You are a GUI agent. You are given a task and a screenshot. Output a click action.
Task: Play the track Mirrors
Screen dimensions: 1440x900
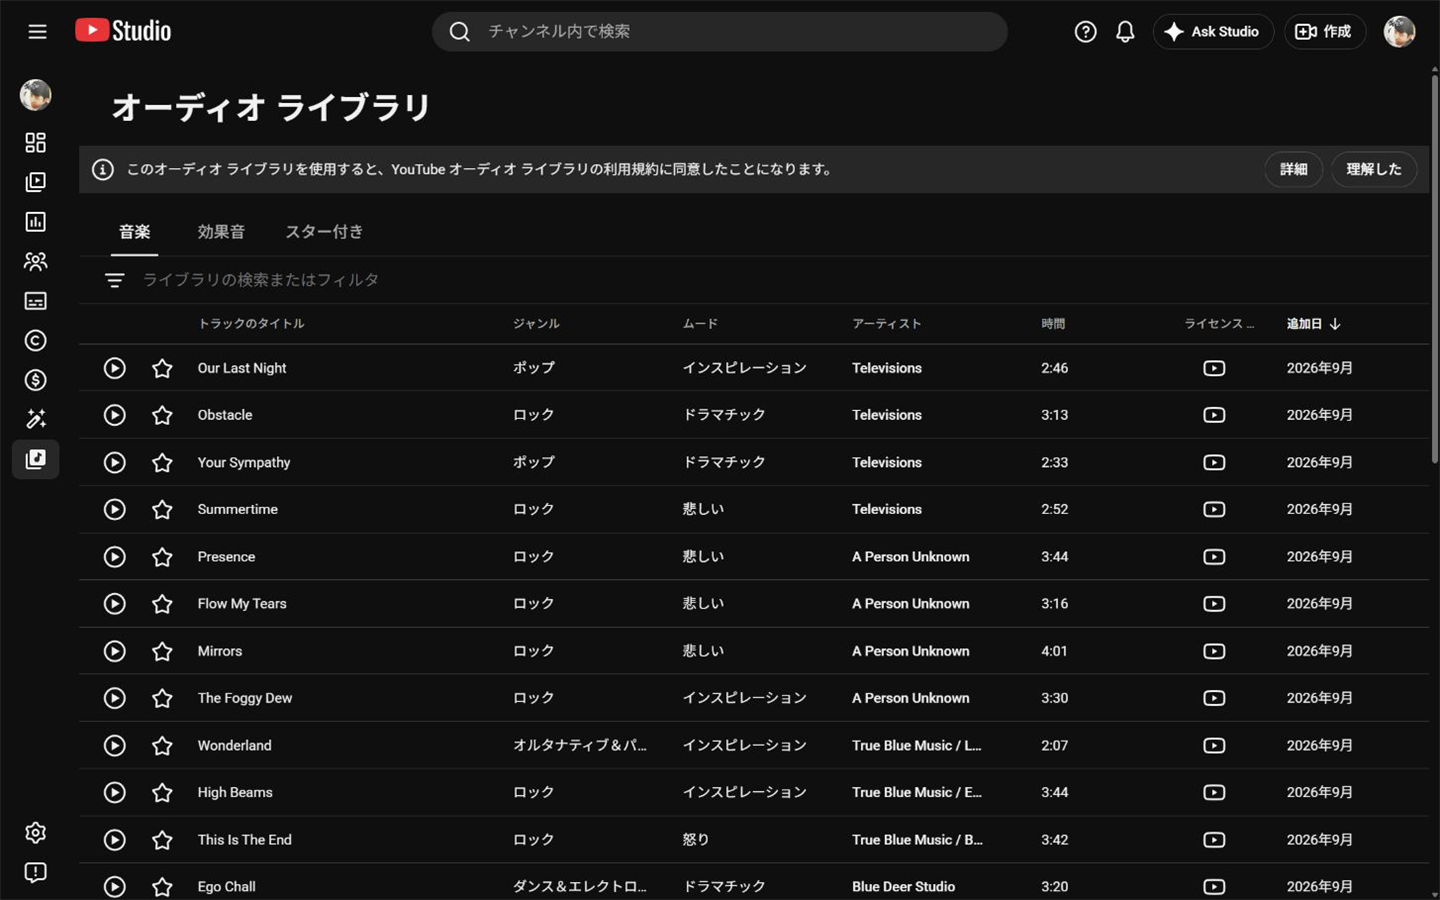click(115, 651)
